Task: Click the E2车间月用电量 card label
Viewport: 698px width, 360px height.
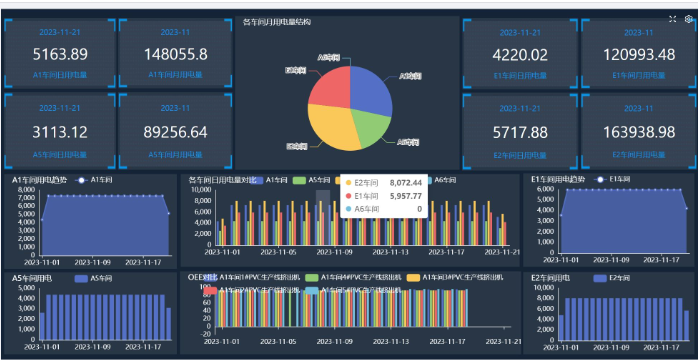Action: 639,155
